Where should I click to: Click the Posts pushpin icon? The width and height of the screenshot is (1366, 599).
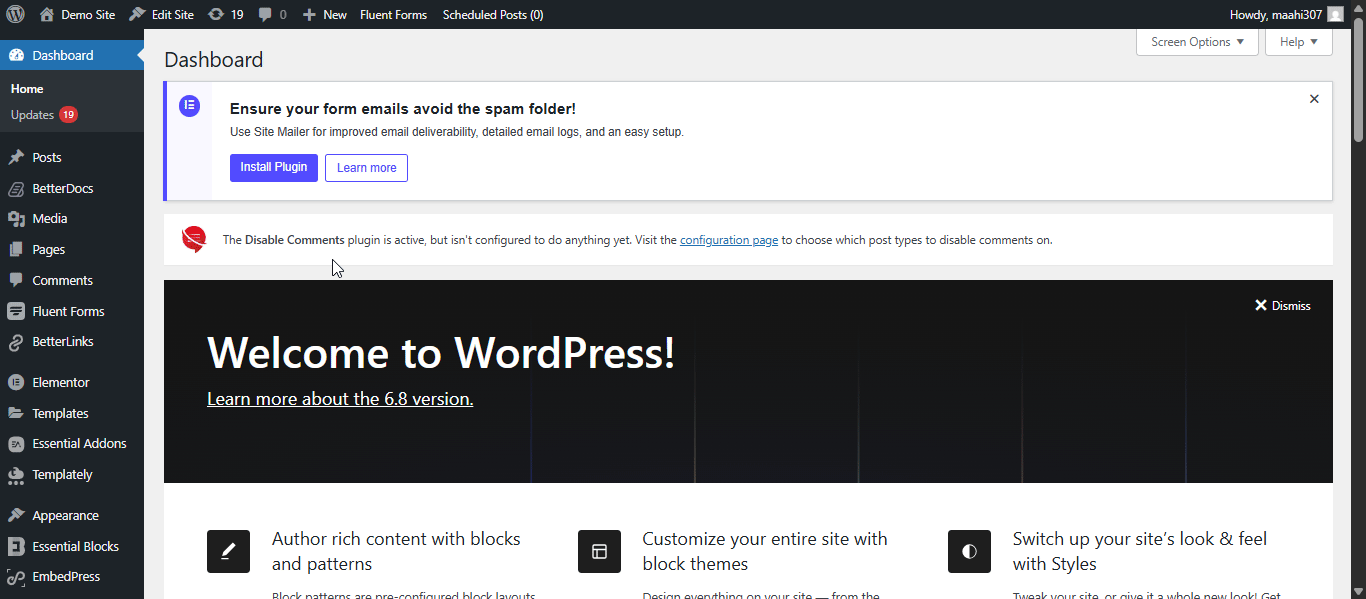(x=16, y=157)
